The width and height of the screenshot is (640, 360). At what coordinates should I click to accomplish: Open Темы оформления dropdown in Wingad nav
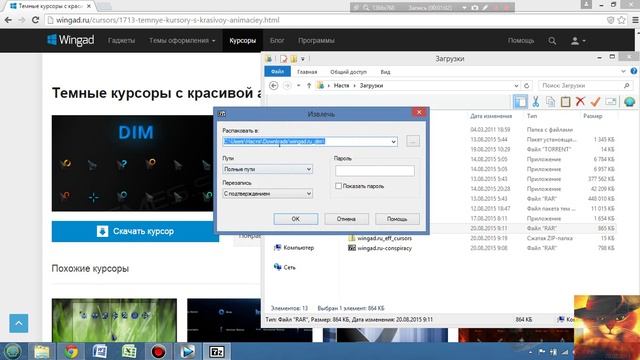(182, 40)
